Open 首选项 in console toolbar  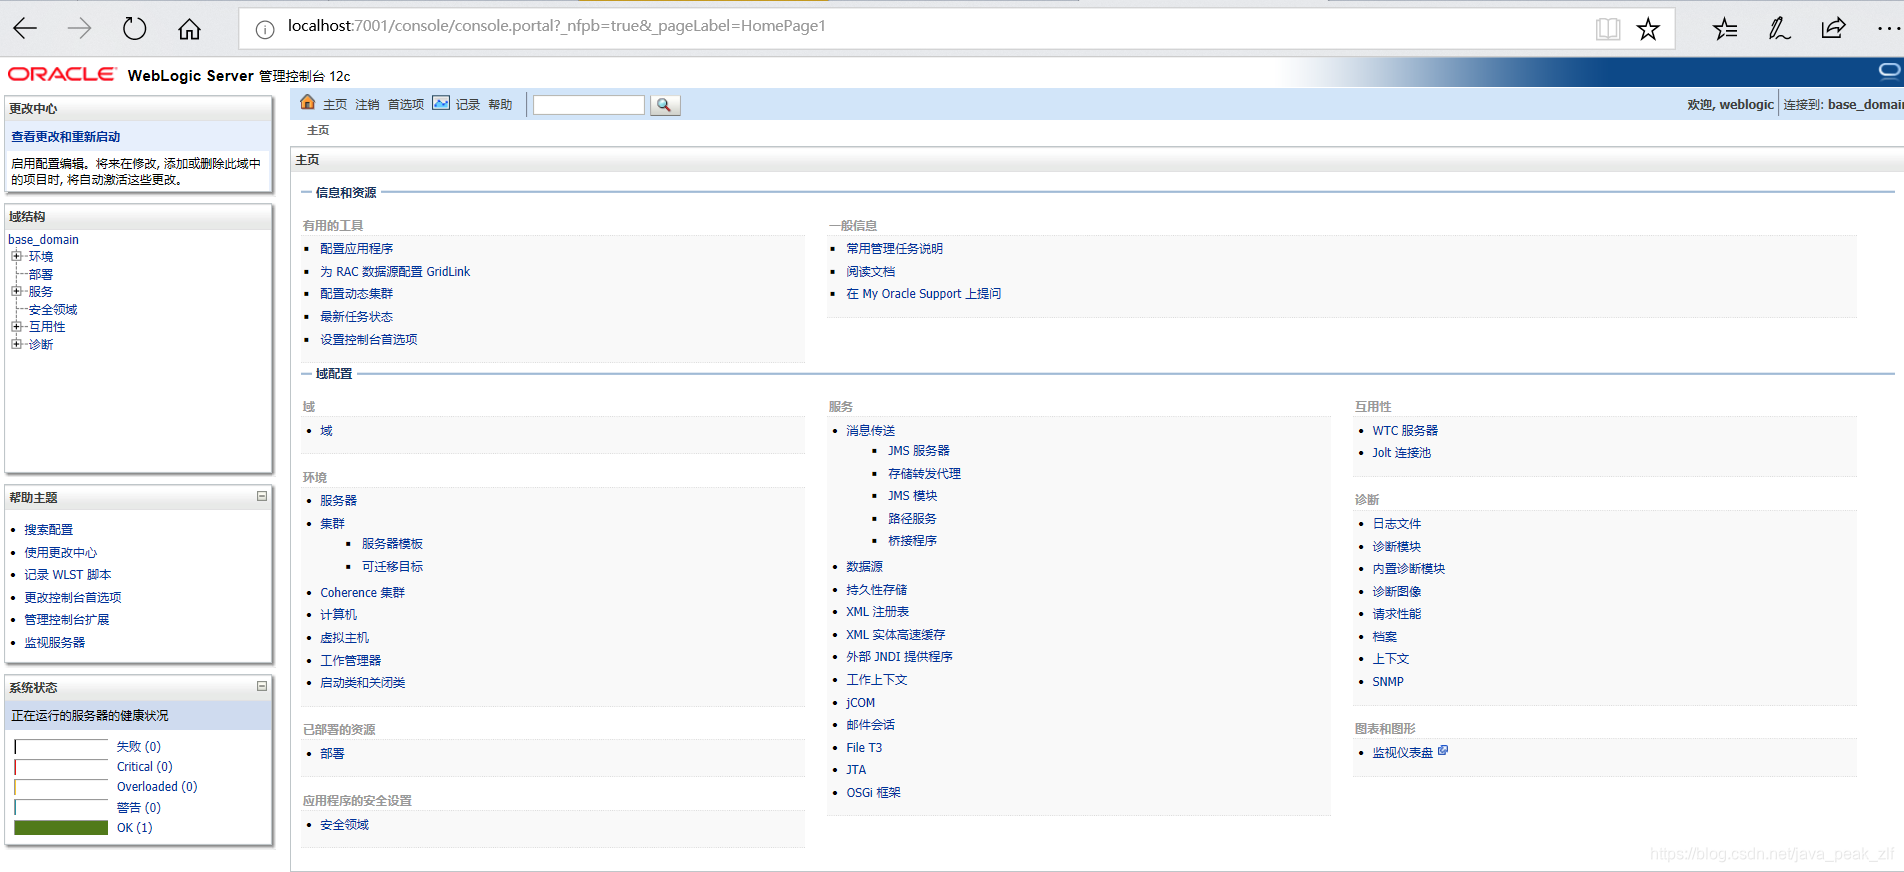406,104
